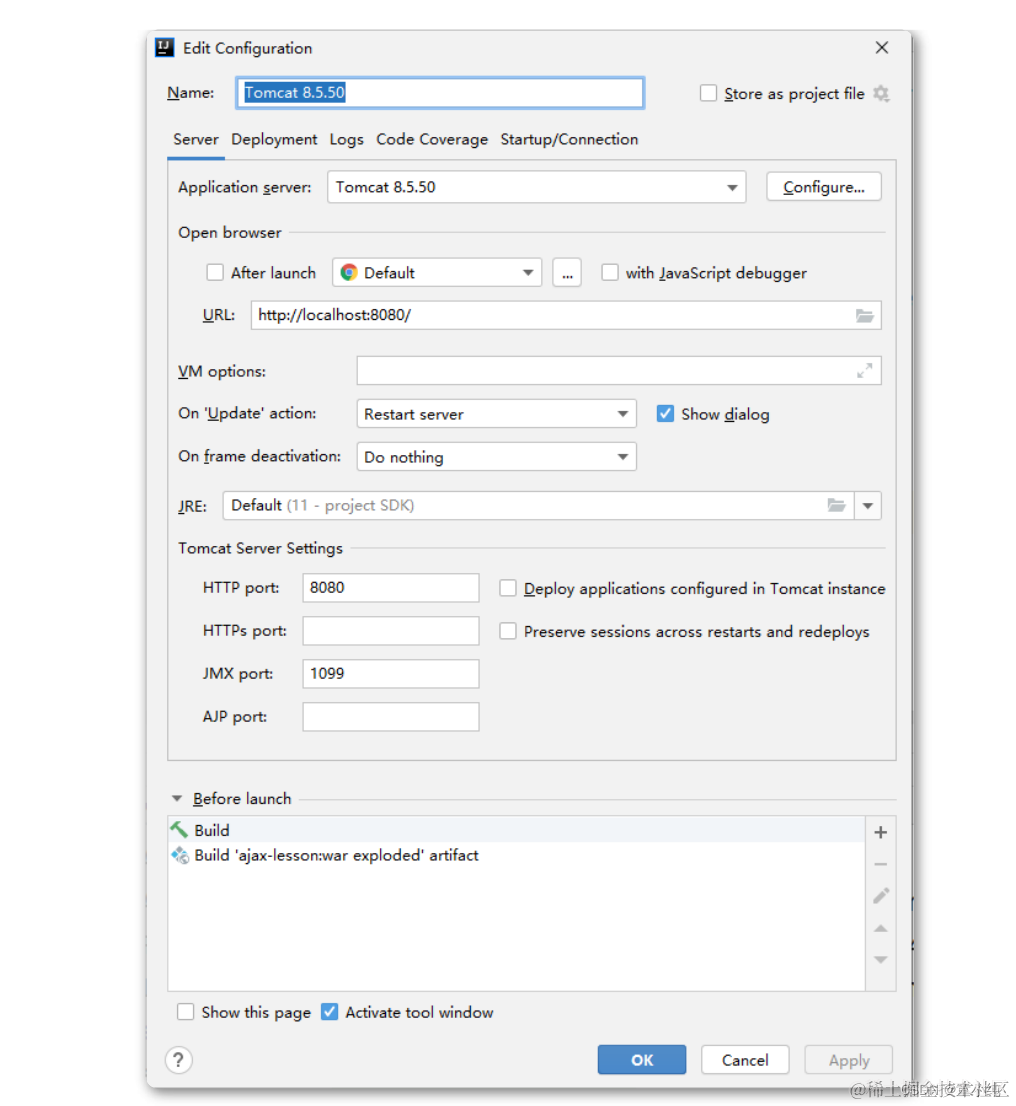Image resolution: width=1016 pixels, height=1106 pixels.
Task: Click the Apply button
Action: [849, 1059]
